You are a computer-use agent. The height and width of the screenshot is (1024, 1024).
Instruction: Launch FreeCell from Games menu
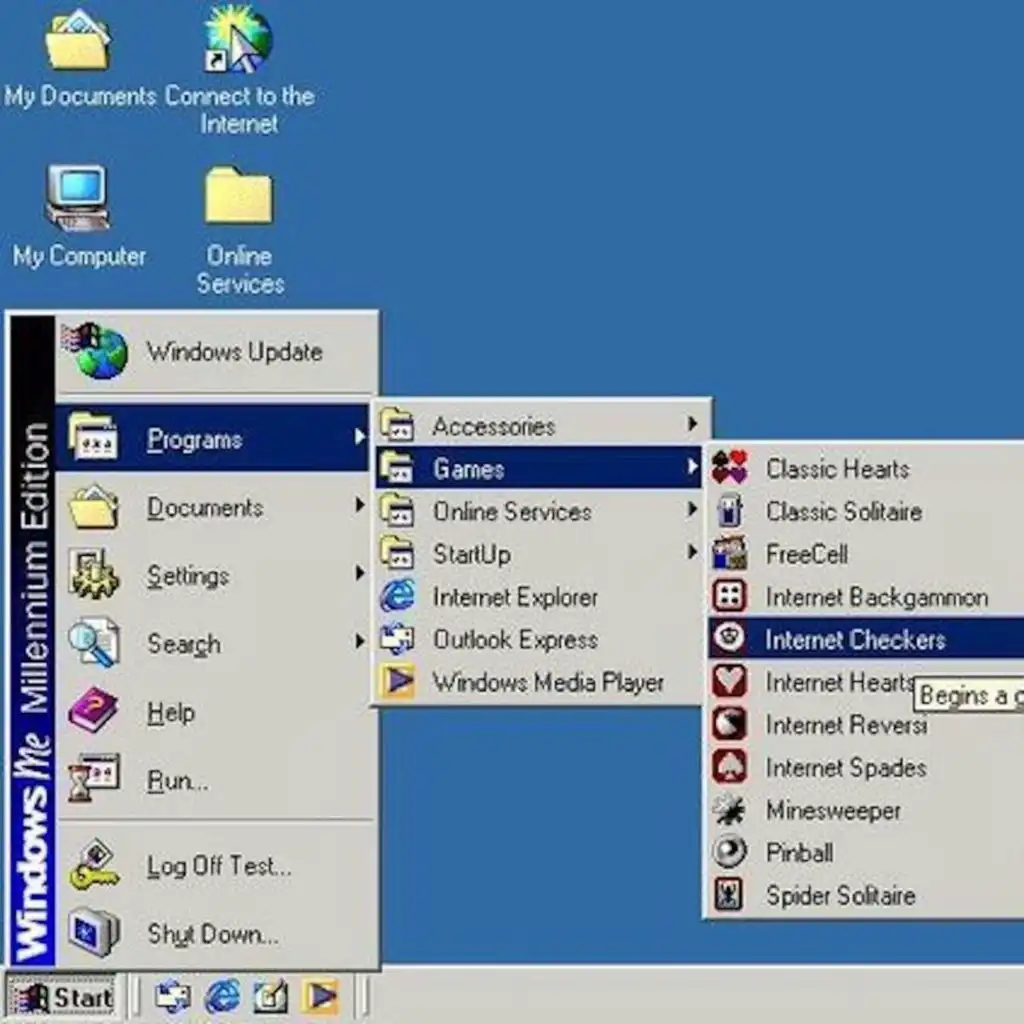(x=865, y=554)
